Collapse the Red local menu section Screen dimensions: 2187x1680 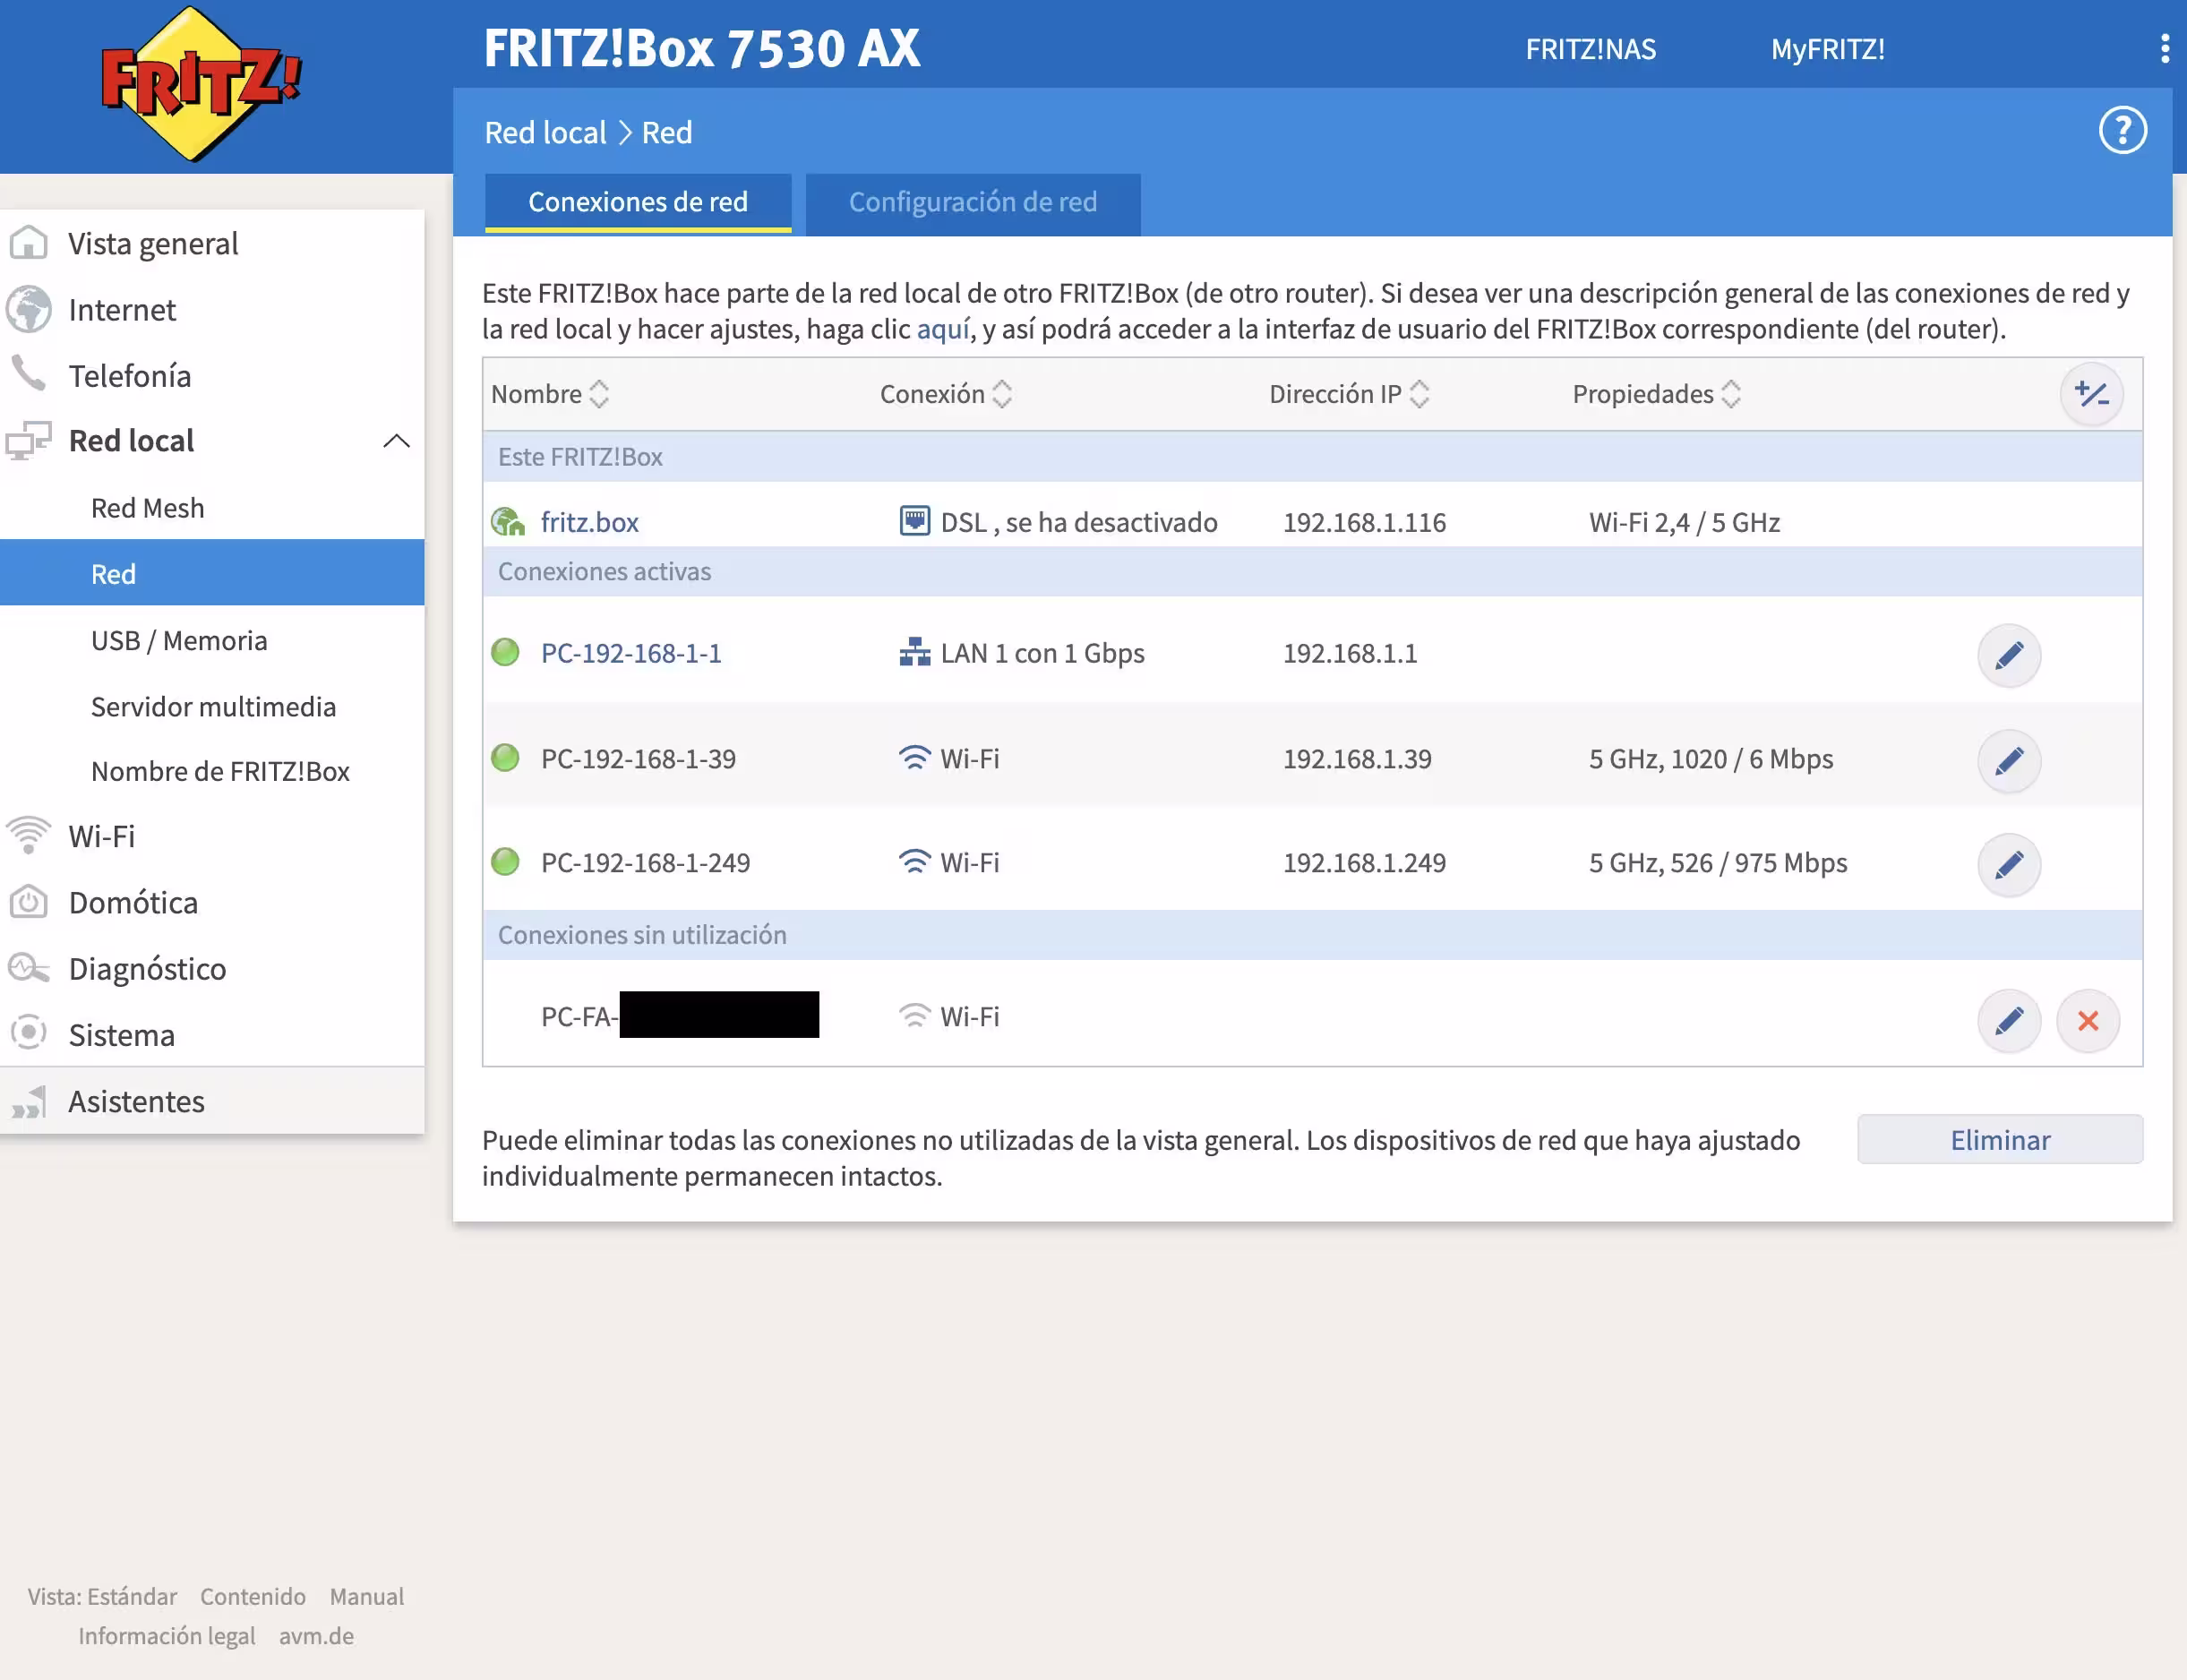coord(396,441)
